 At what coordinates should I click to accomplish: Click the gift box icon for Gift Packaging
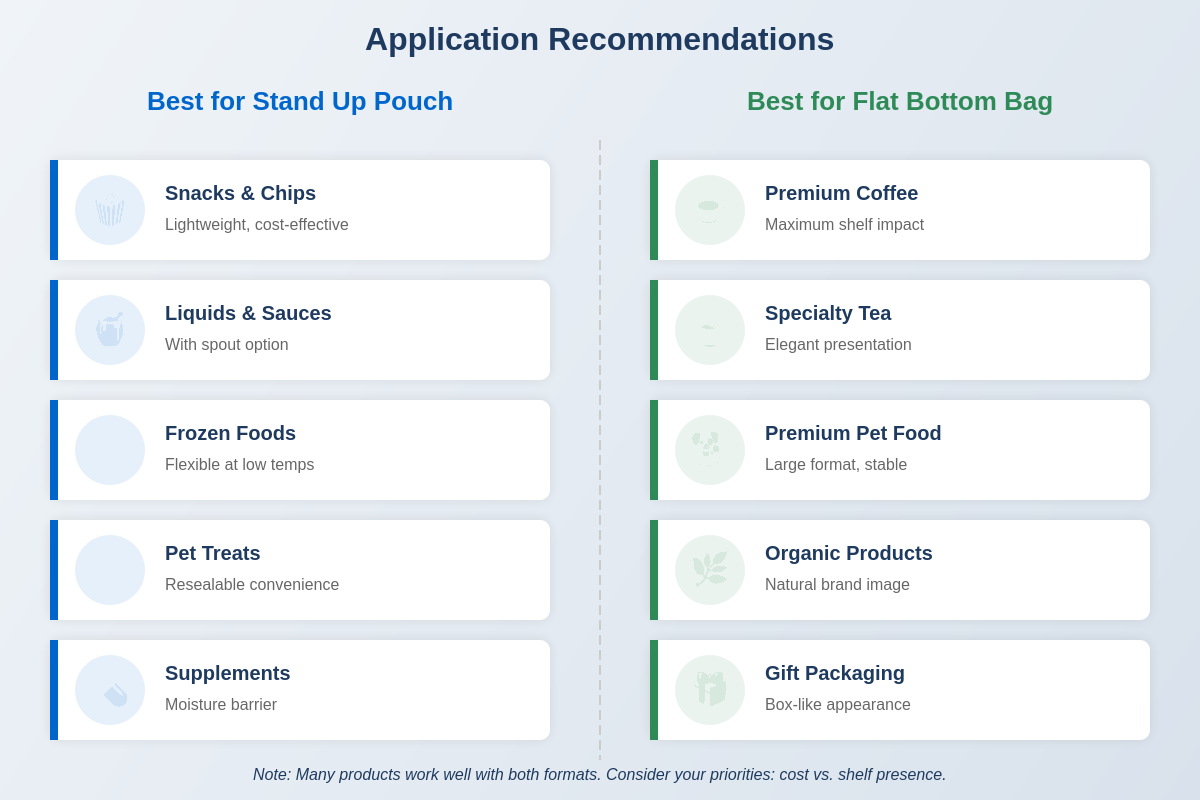(710, 690)
